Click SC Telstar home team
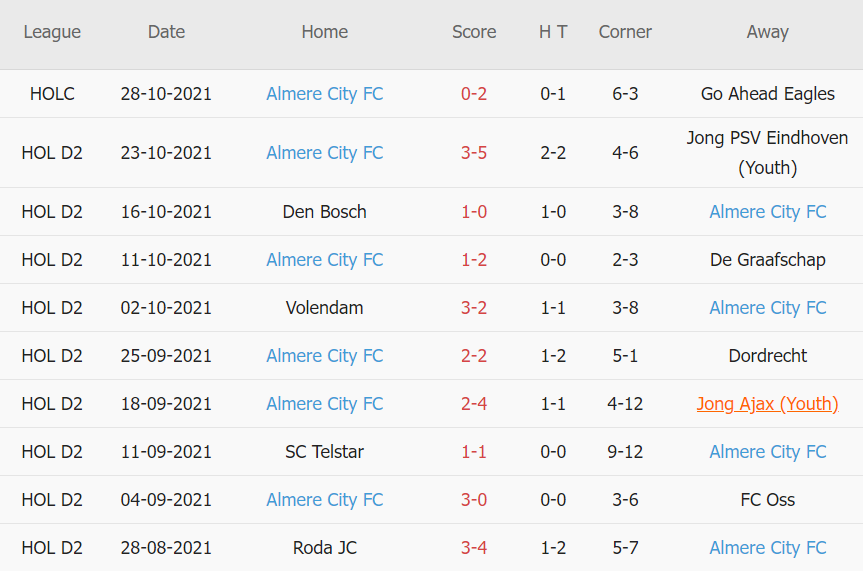This screenshot has height=571, width=863. tap(324, 452)
